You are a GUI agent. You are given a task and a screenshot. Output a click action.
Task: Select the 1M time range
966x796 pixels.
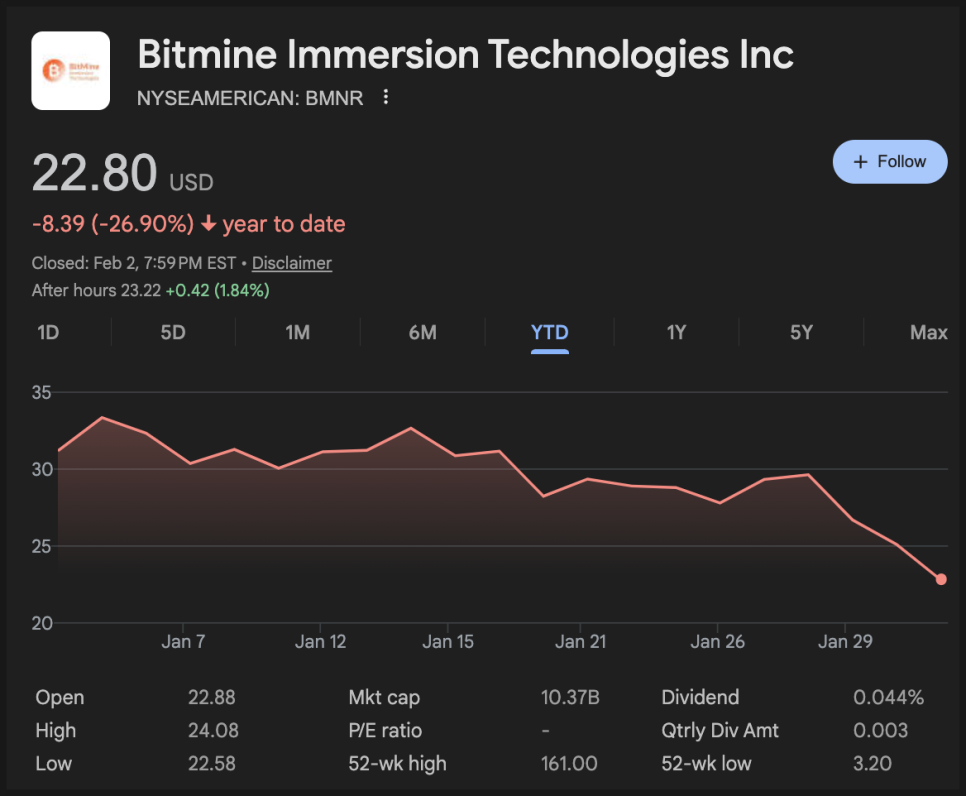(x=297, y=332)
